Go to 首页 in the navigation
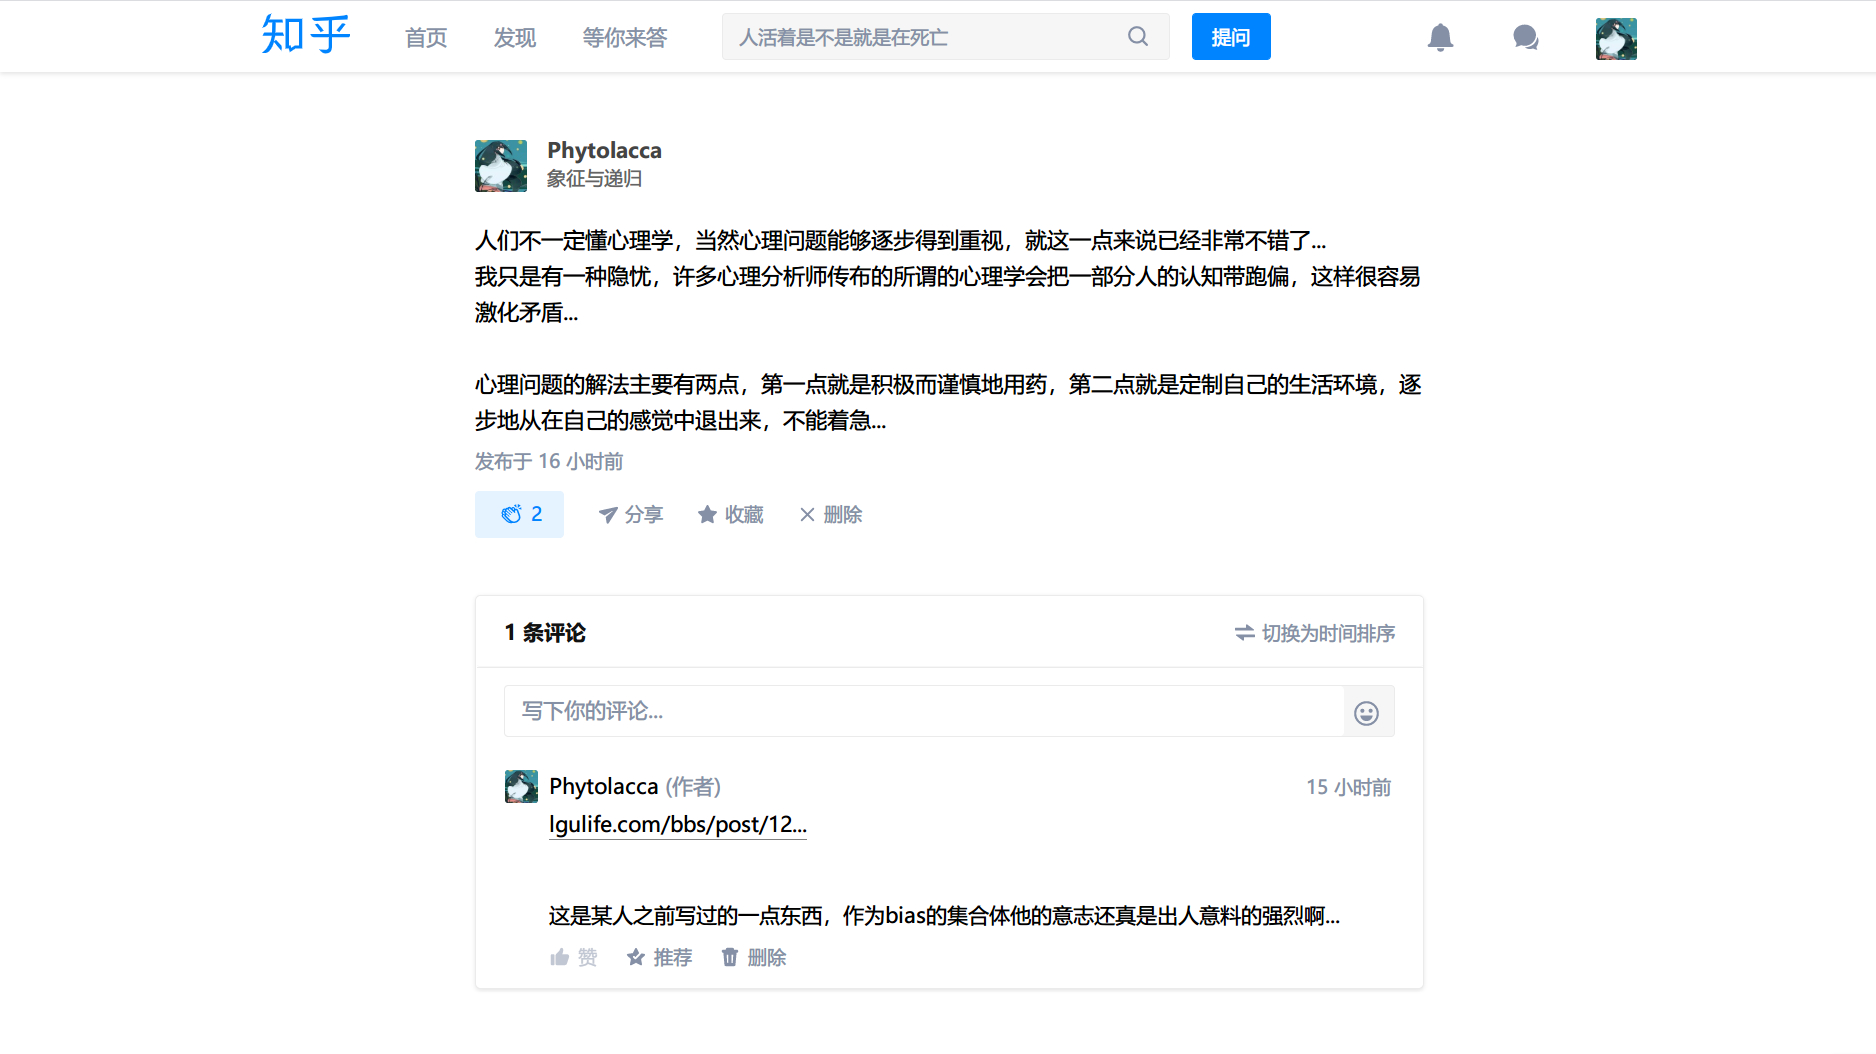Viewport: 1876px width, 1054px height. [426, 38]
